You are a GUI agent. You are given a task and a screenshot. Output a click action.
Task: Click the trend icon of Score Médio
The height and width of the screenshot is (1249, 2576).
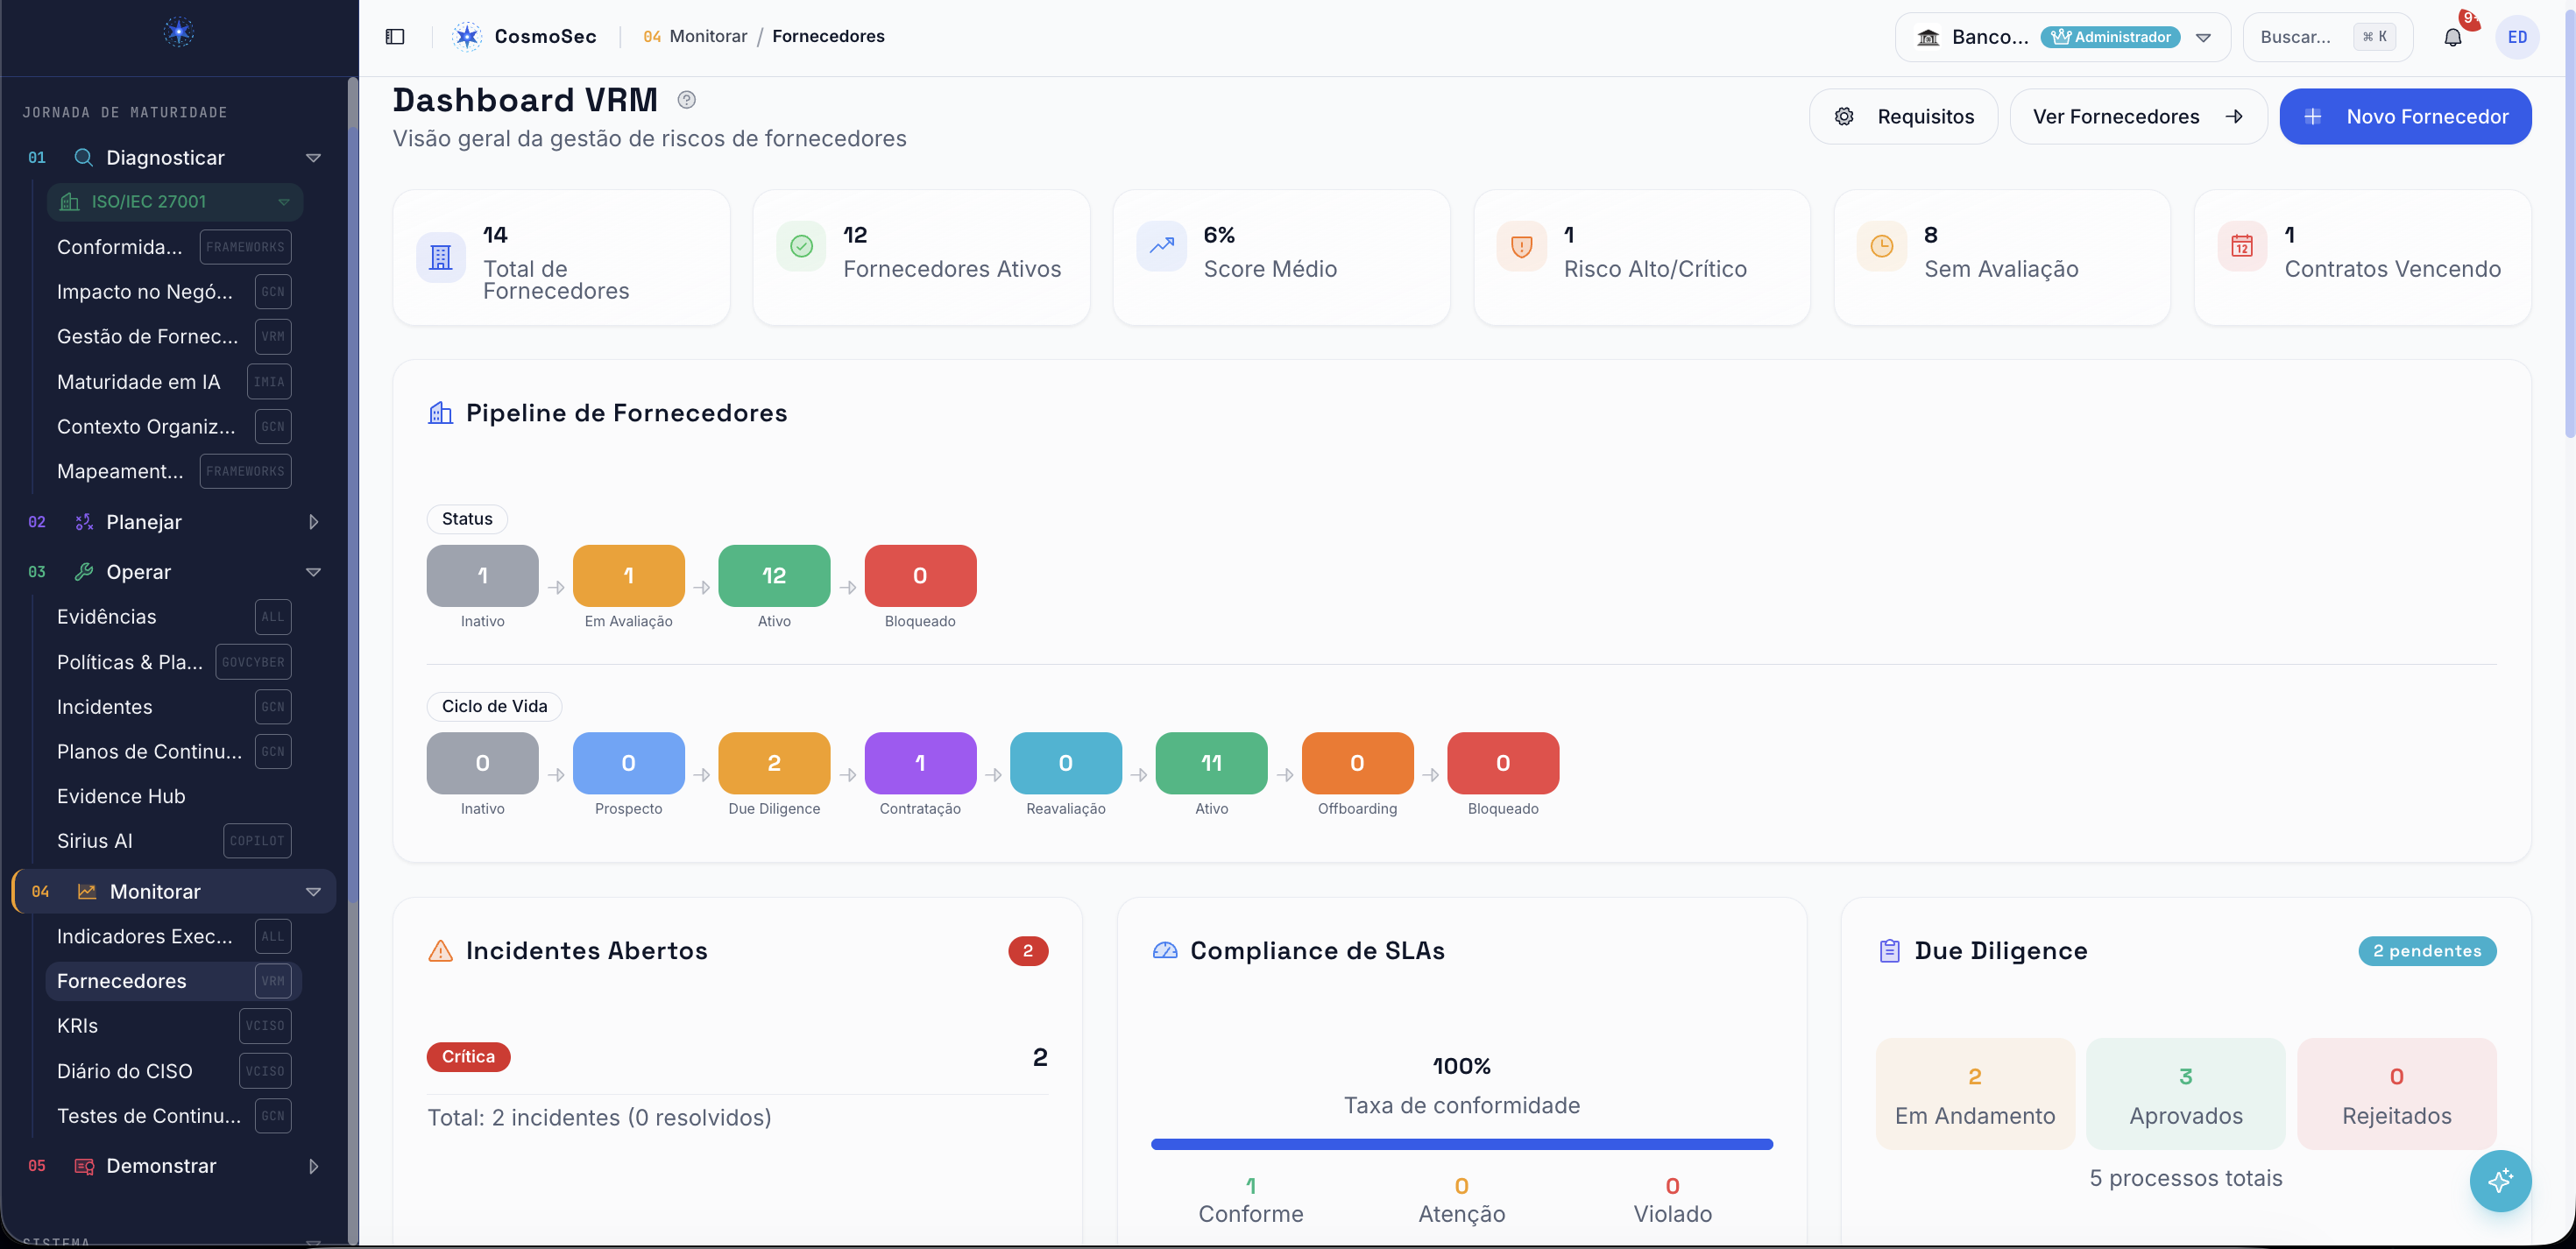pyautogui.click(x=1161, y=246)
